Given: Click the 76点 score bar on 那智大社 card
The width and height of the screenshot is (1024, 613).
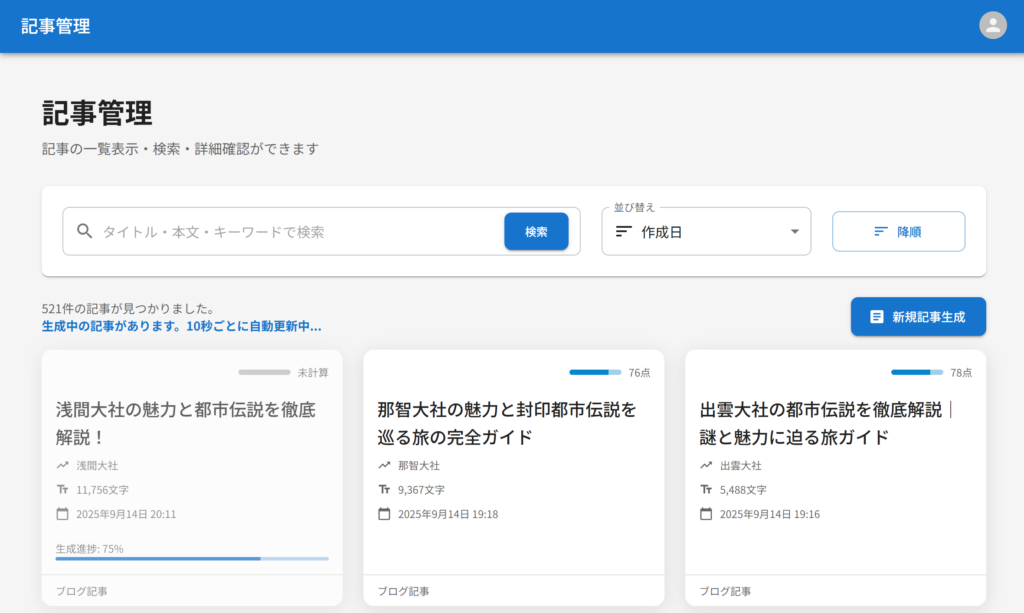Looking at the screenshot, I should click(x=594, y=372).
